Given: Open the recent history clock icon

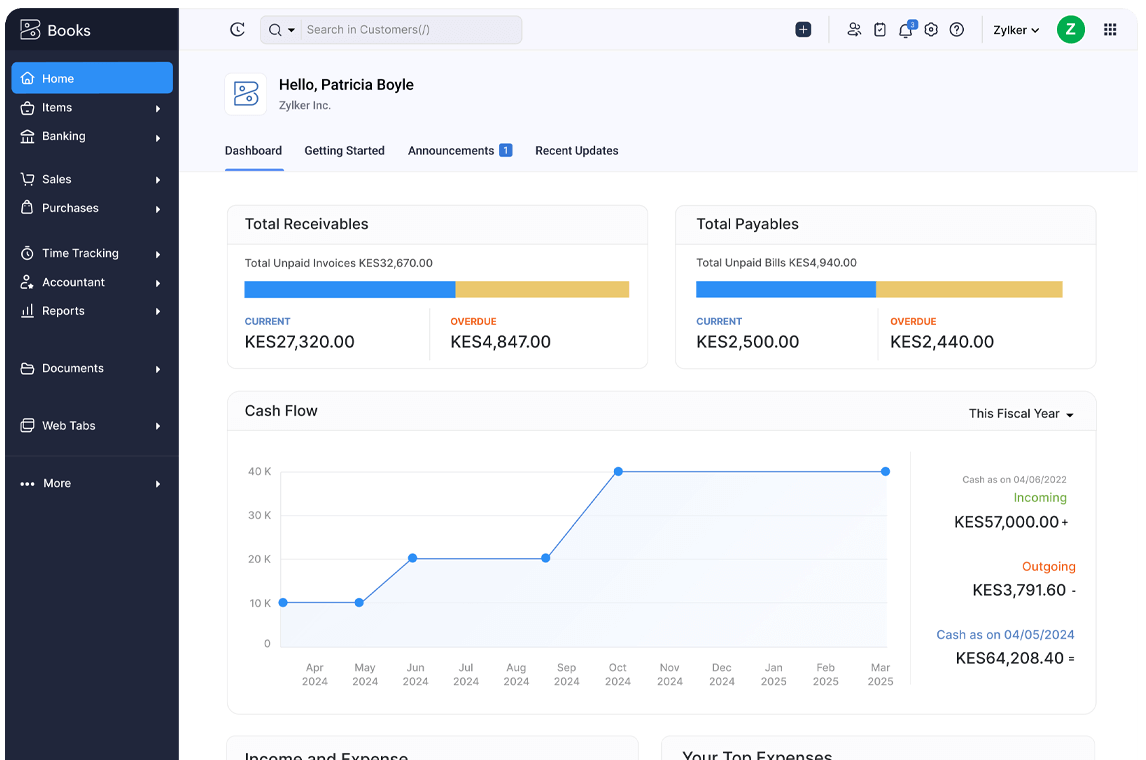Looking at the screenshot, I should click(x=237, y=29).
